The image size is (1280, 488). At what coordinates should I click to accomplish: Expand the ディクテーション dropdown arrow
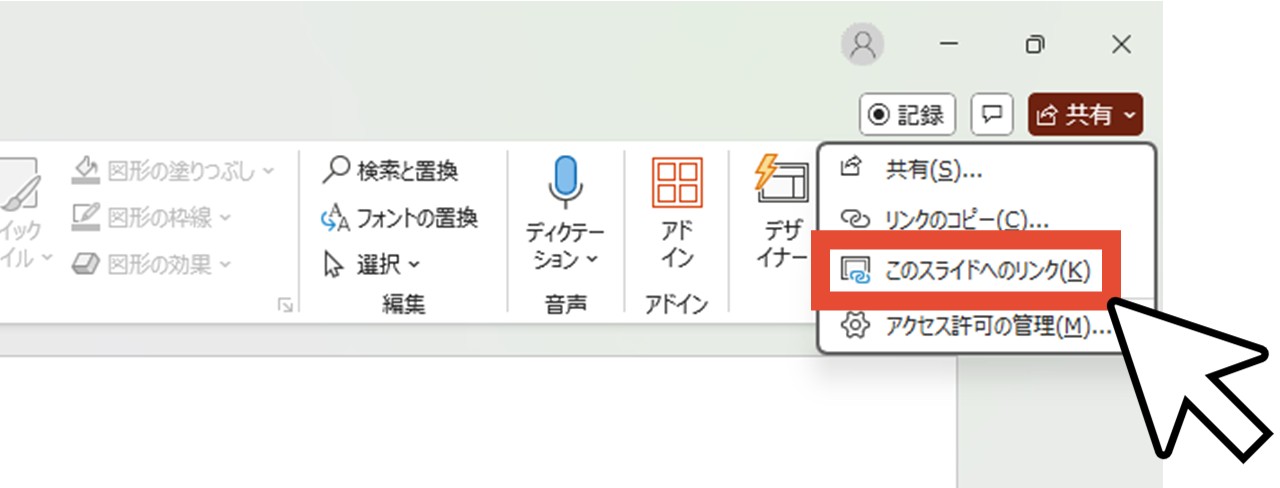[x=591, y=260]
